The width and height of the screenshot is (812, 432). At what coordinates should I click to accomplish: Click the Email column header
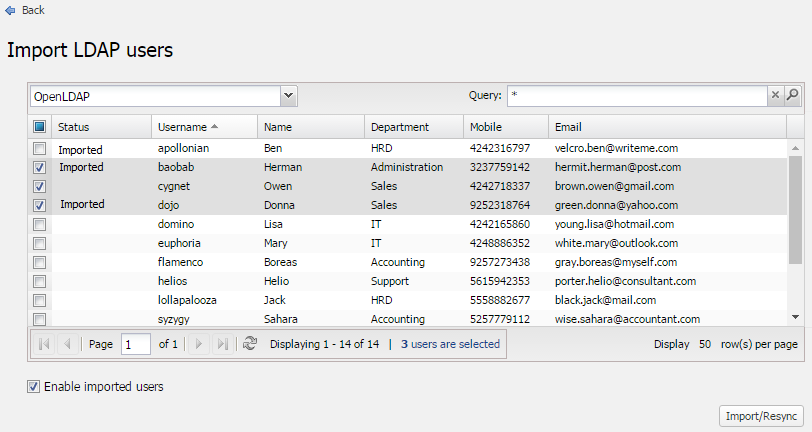[x=568, y=127]
